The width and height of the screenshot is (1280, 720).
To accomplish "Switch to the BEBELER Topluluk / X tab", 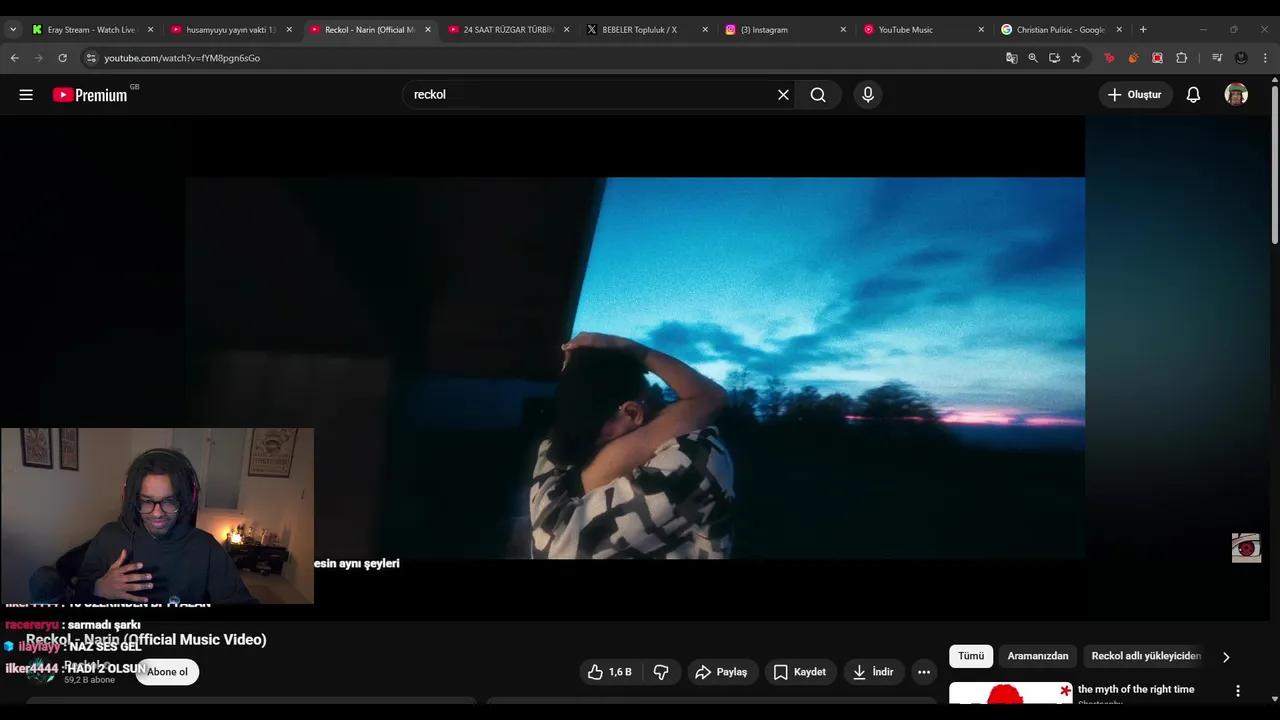I will pos(648,30).
